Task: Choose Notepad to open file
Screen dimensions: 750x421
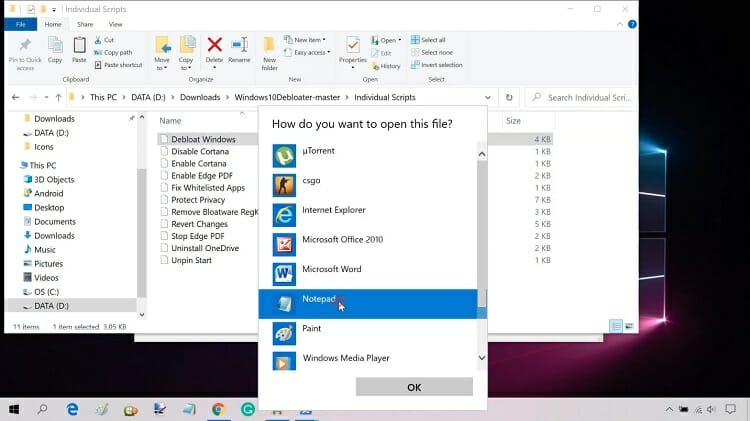Action: click(367, 304)
